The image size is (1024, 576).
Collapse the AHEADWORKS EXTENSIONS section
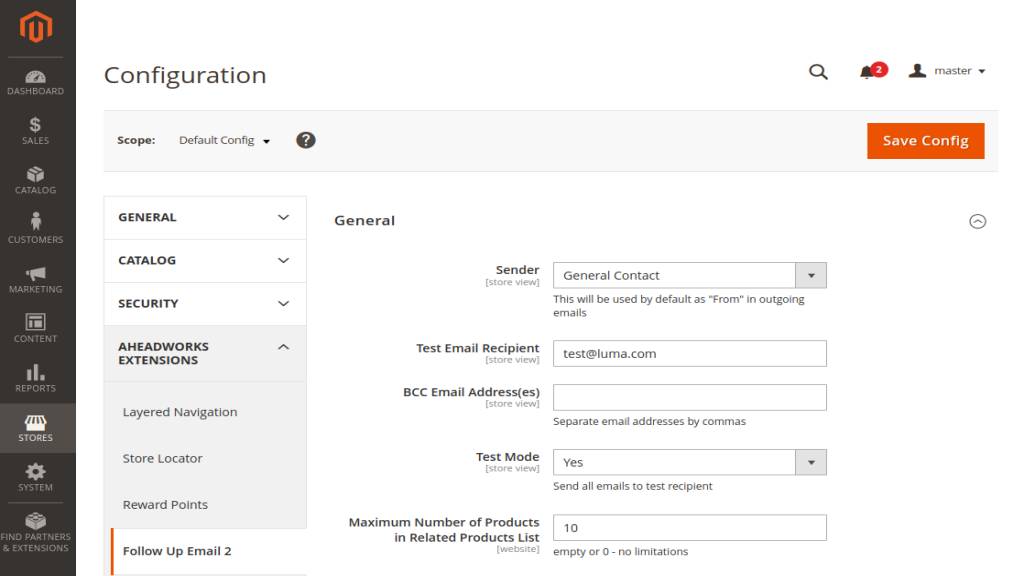pyautogui.click(x=205, y=353)
